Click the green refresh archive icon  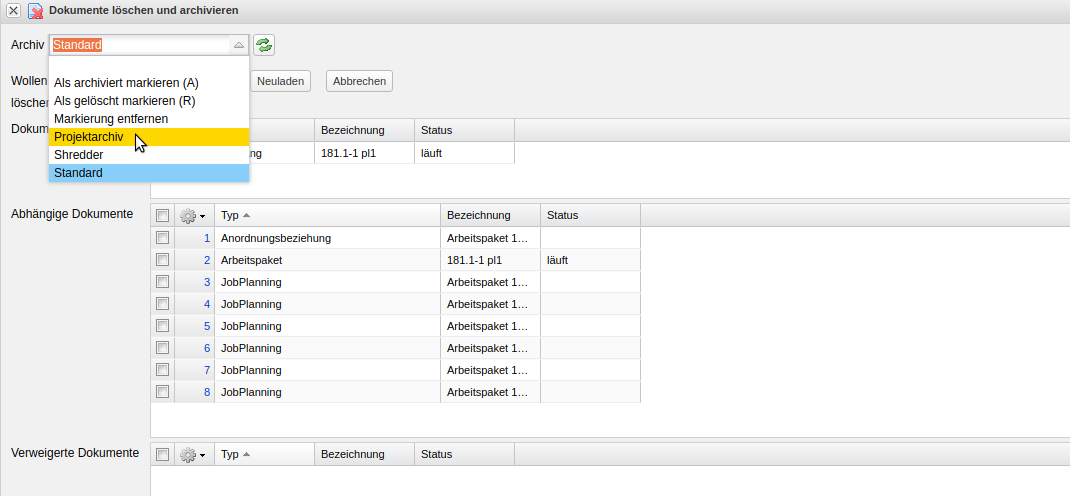(x=264, y=45)
